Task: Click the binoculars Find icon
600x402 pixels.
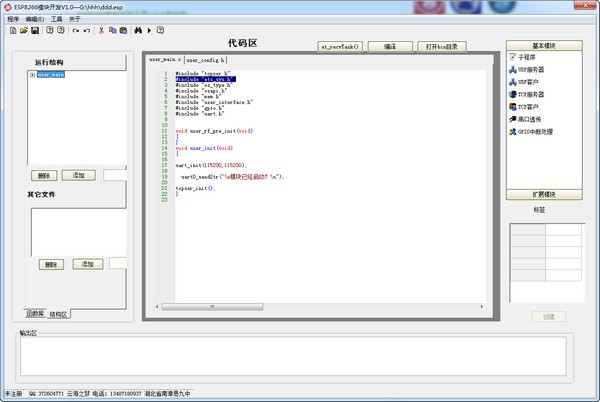Action: pyautogui.click(x=139, y=31)
